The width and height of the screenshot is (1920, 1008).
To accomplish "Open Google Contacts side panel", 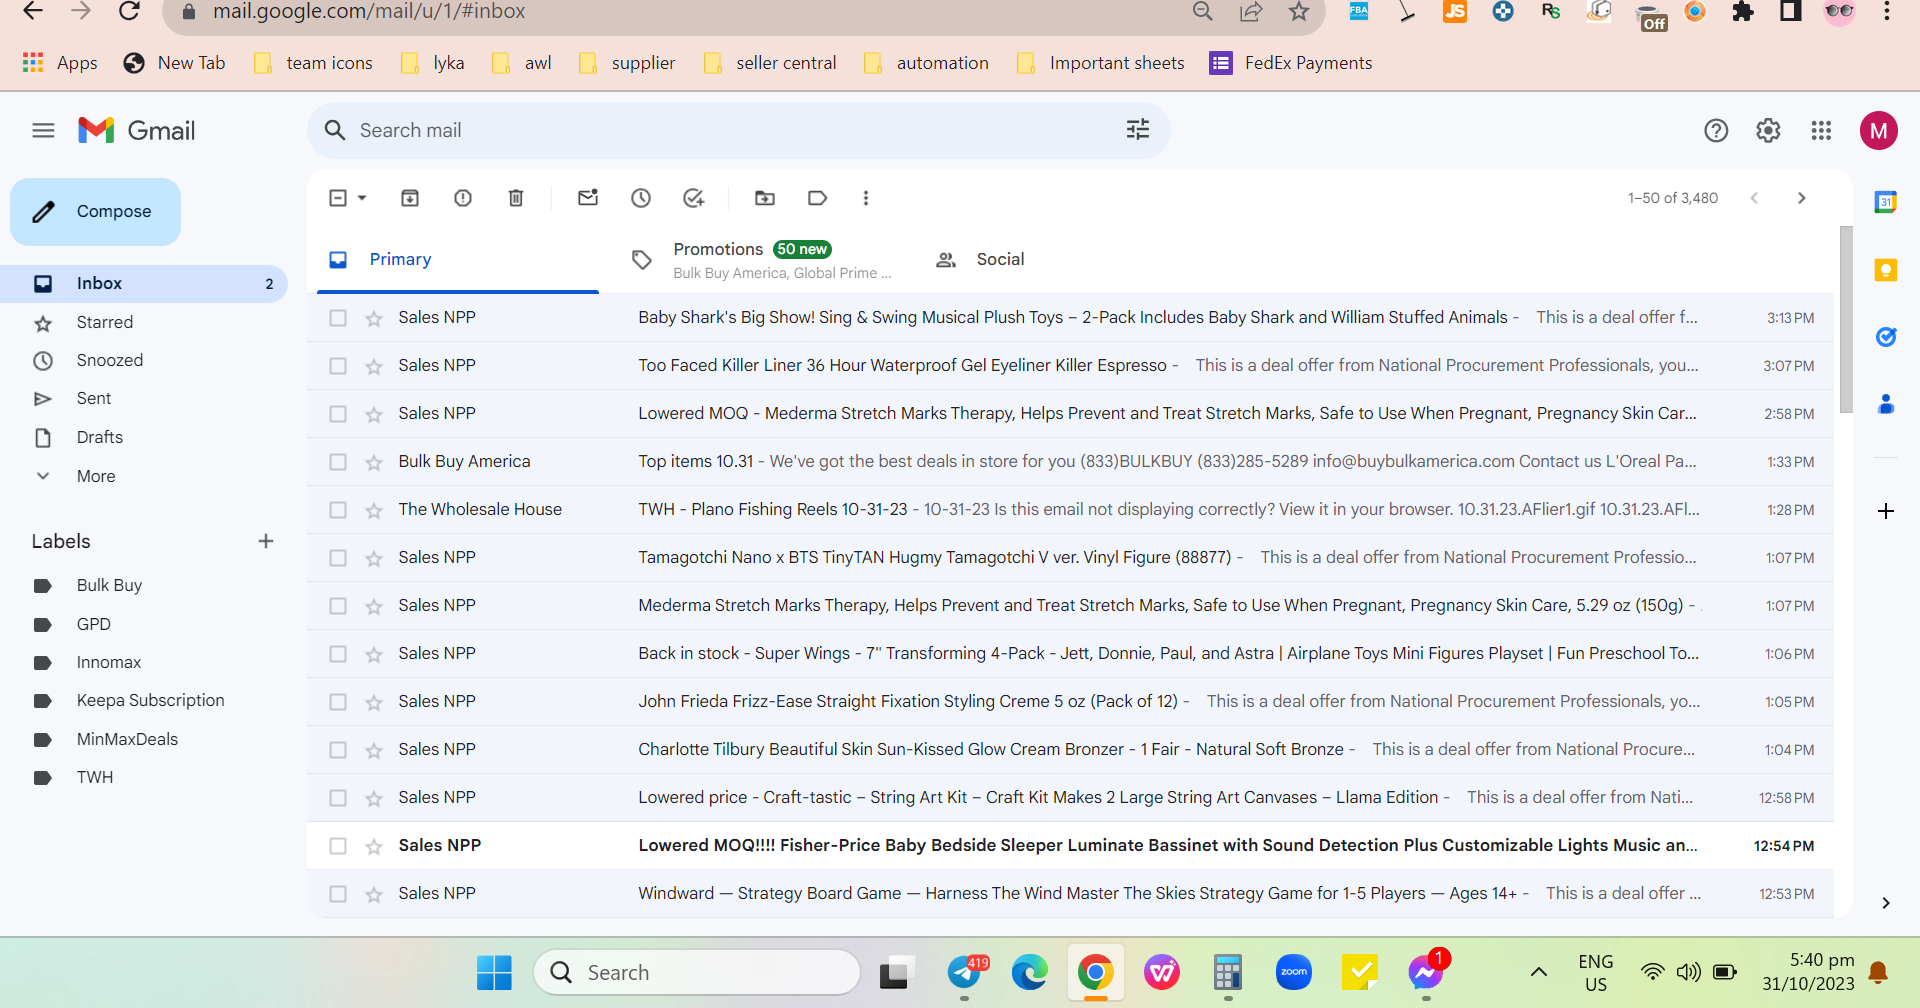I will [x=1886, y=404].
